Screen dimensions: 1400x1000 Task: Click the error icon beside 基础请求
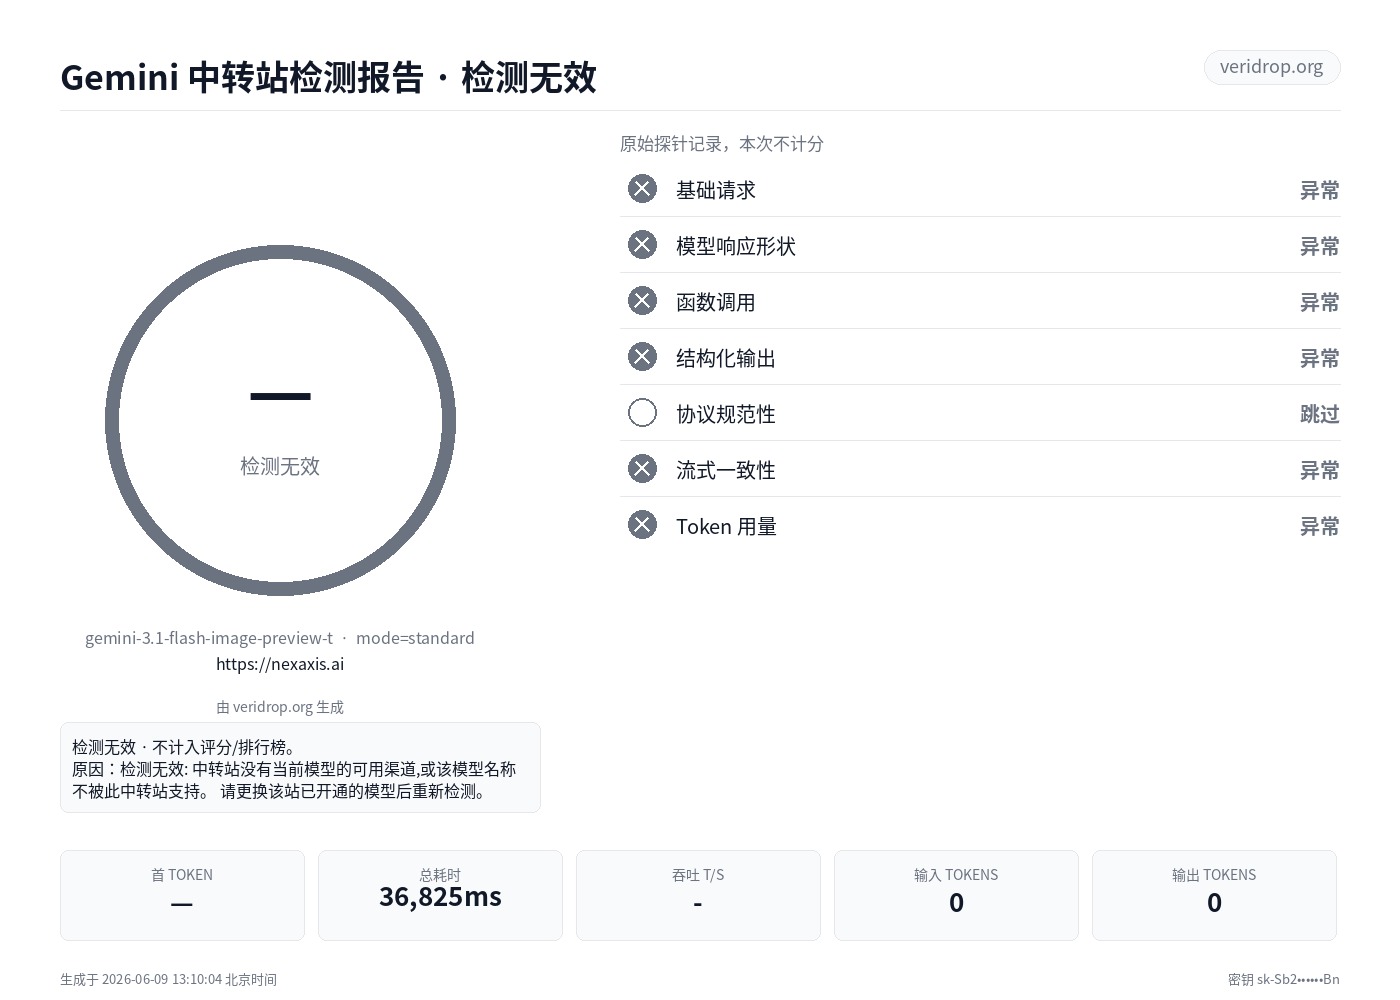[x=642, y=189]
